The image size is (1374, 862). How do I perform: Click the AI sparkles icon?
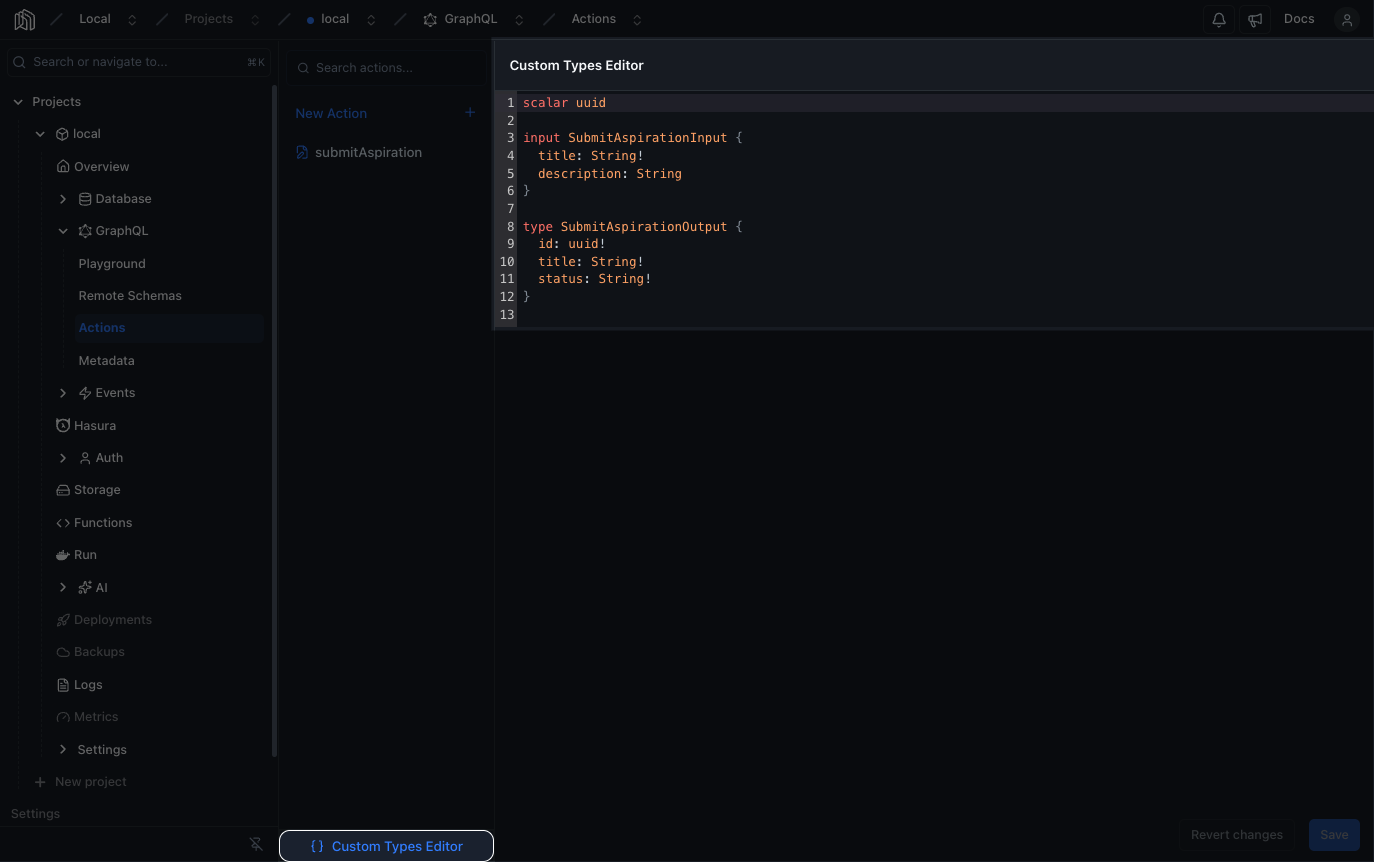pos(85,587)
